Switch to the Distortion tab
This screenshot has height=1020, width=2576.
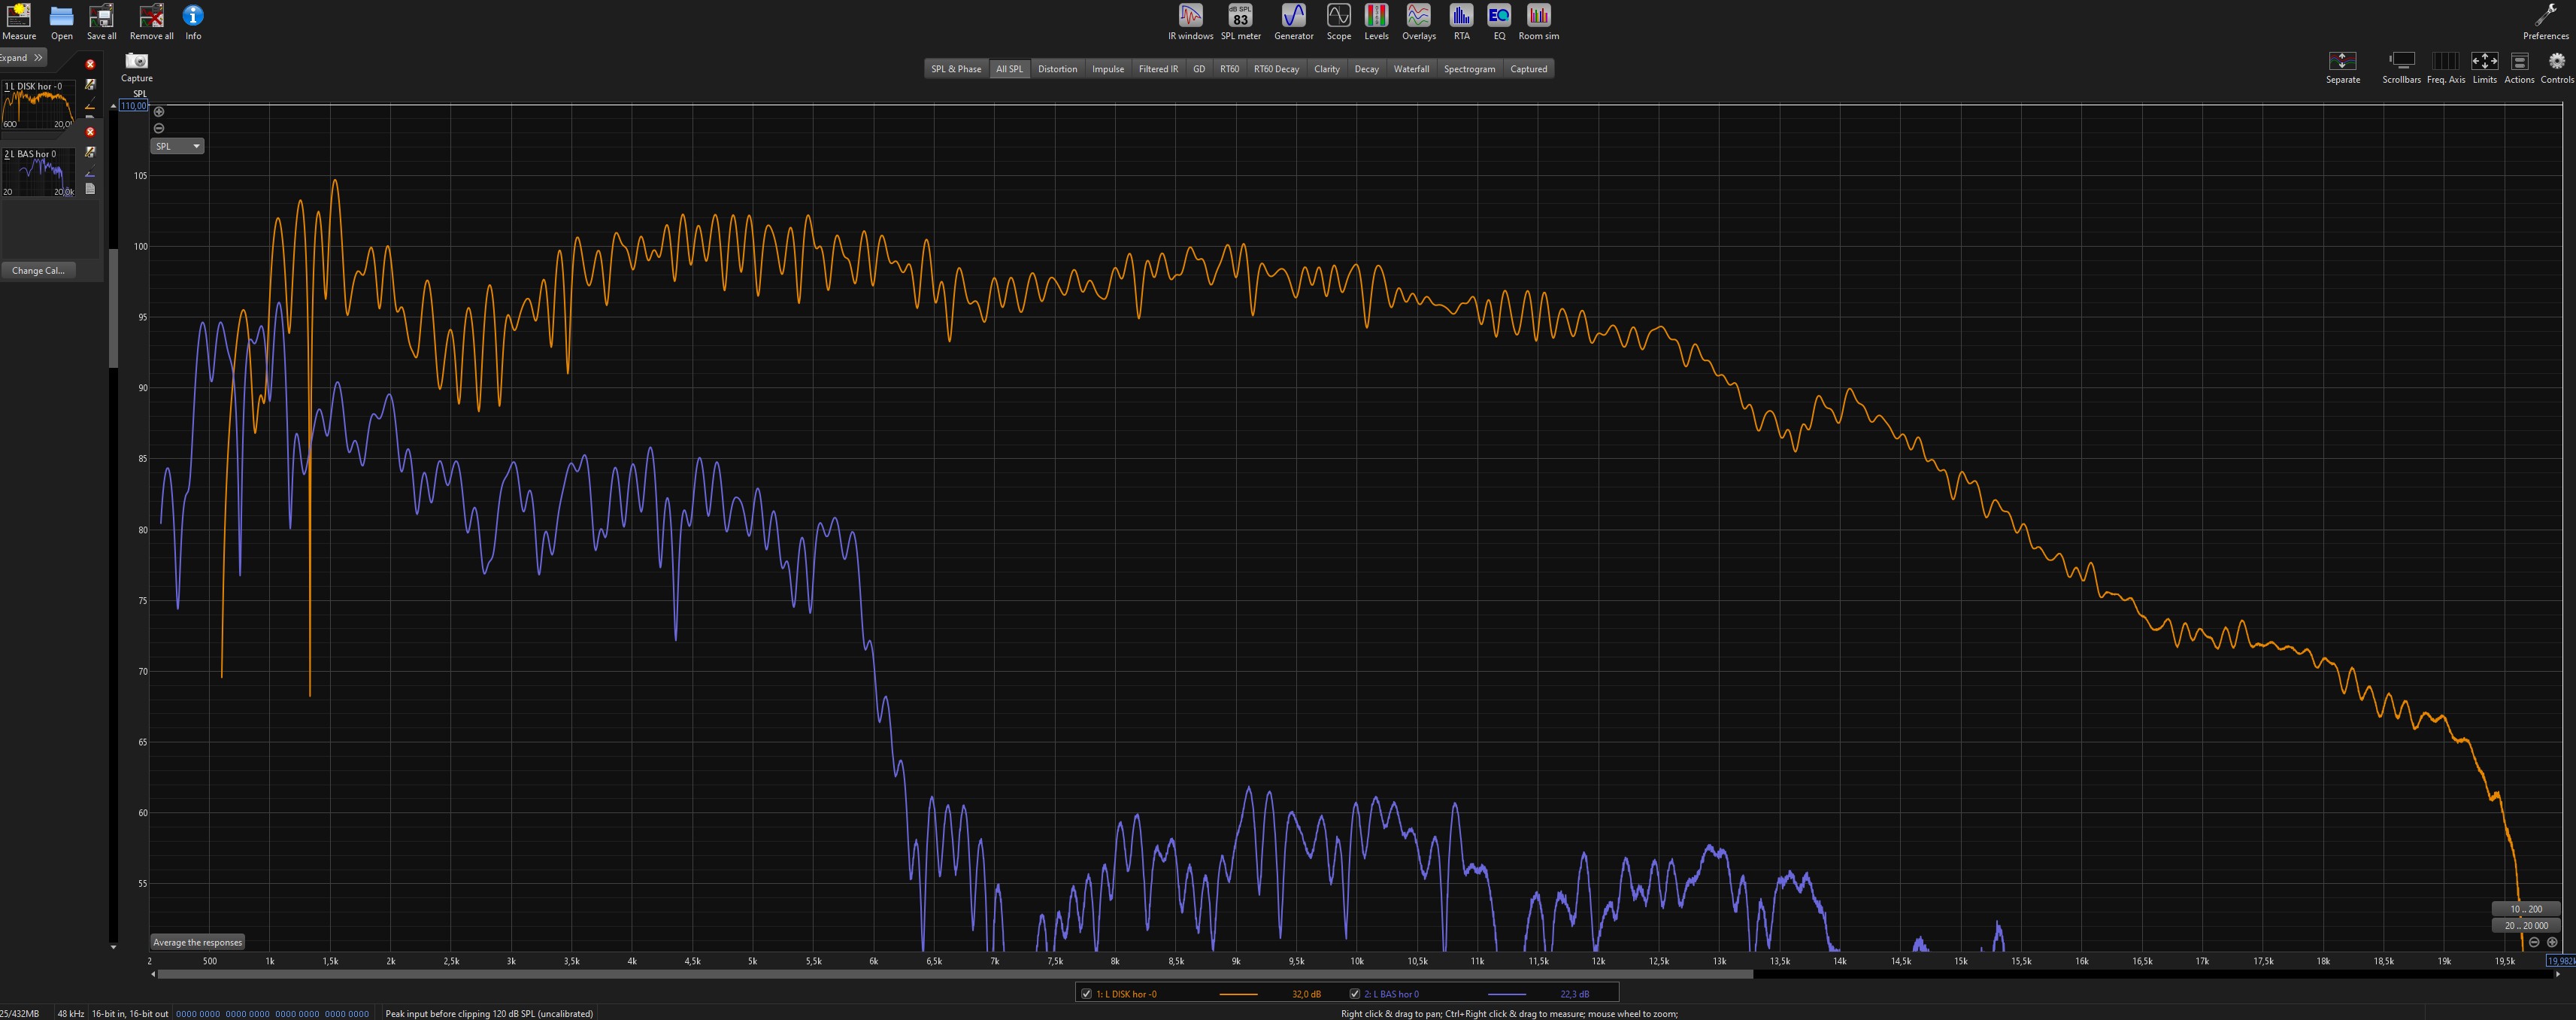point(1057,69)
